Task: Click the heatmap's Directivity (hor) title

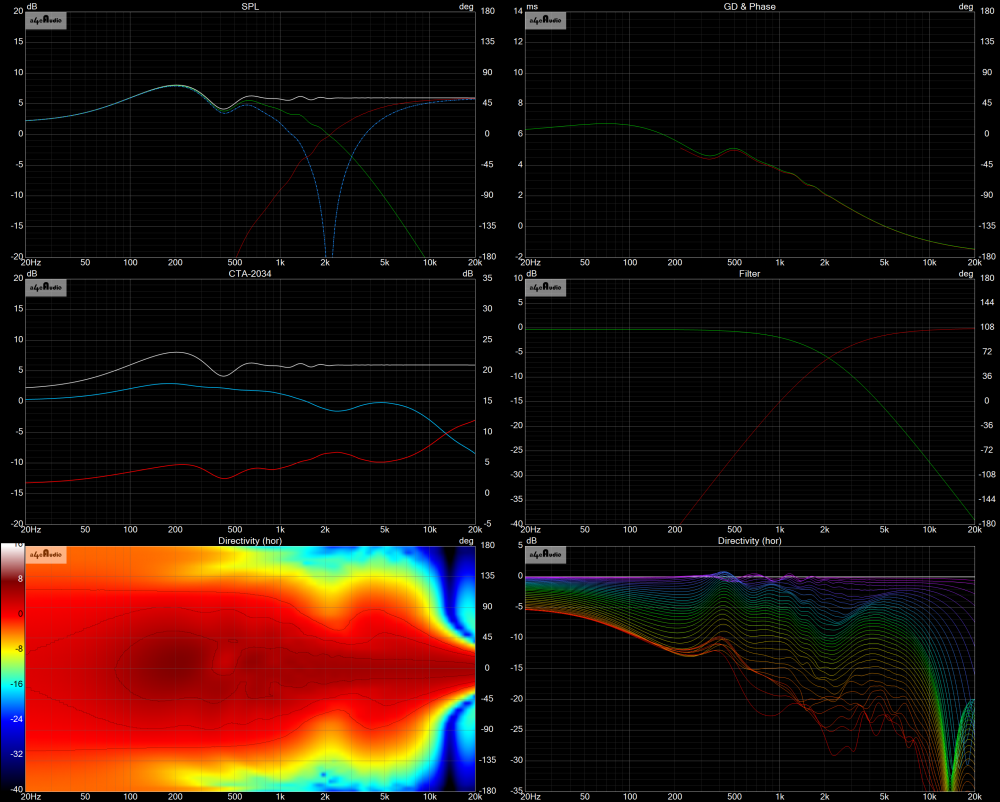Action: pos(249,540)
